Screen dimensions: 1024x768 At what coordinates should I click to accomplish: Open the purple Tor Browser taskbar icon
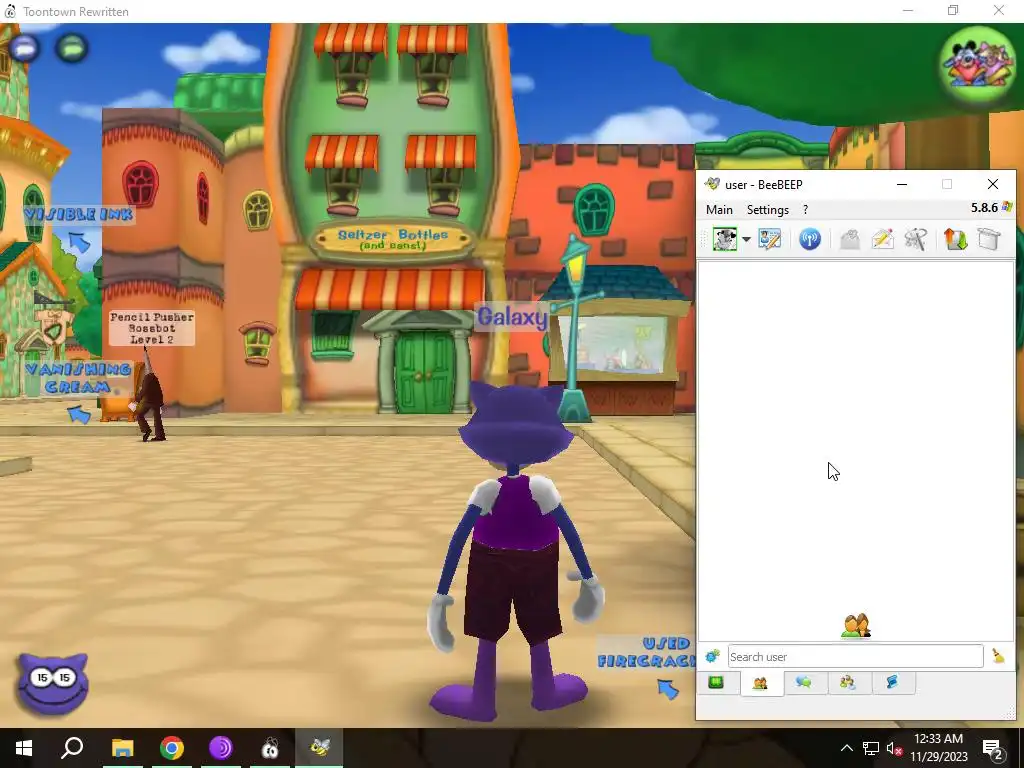pos(221,748)
